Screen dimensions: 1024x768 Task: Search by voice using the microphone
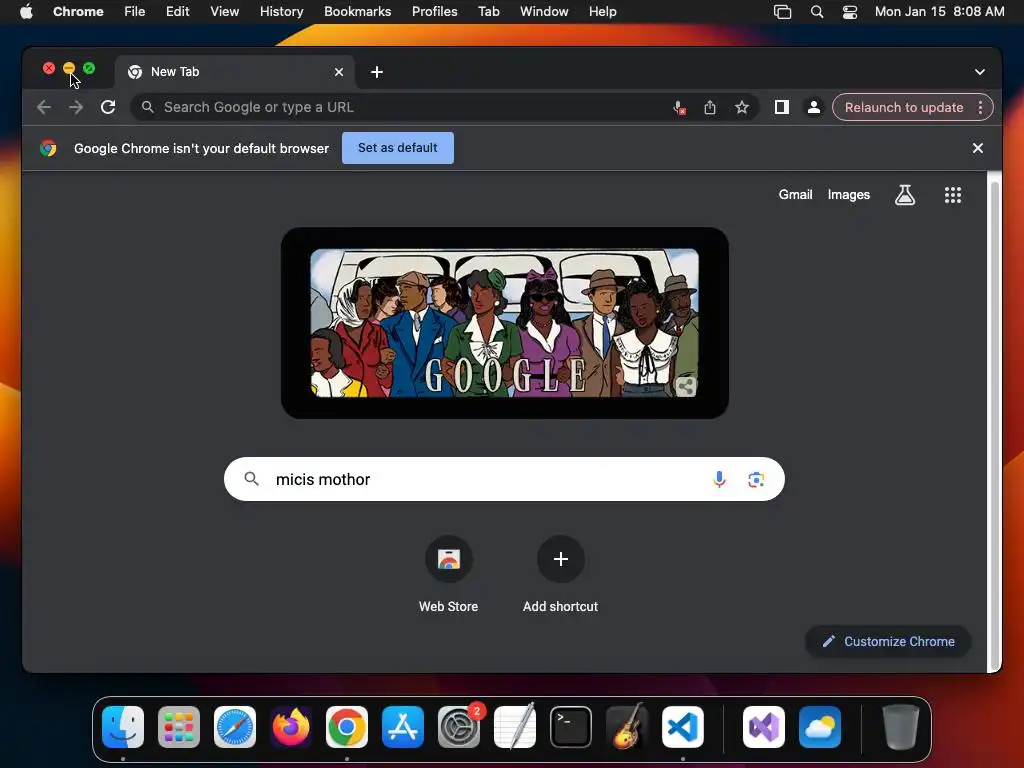click(719, 479)
